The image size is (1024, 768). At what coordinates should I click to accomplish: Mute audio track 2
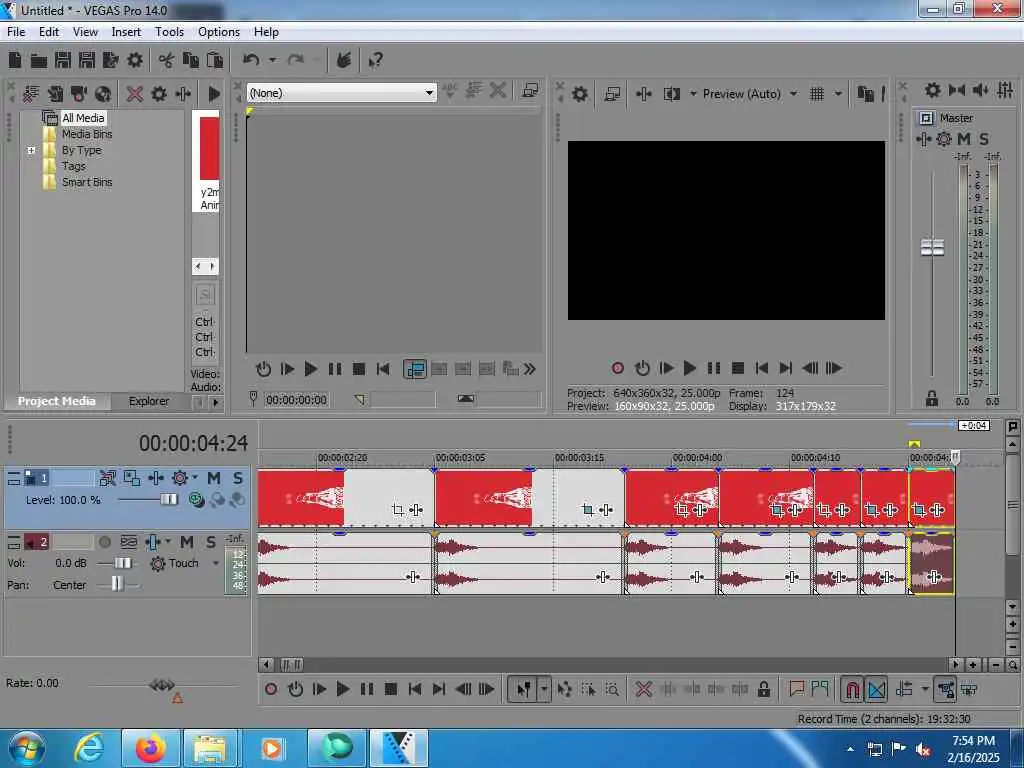click(x=187, y=542)
